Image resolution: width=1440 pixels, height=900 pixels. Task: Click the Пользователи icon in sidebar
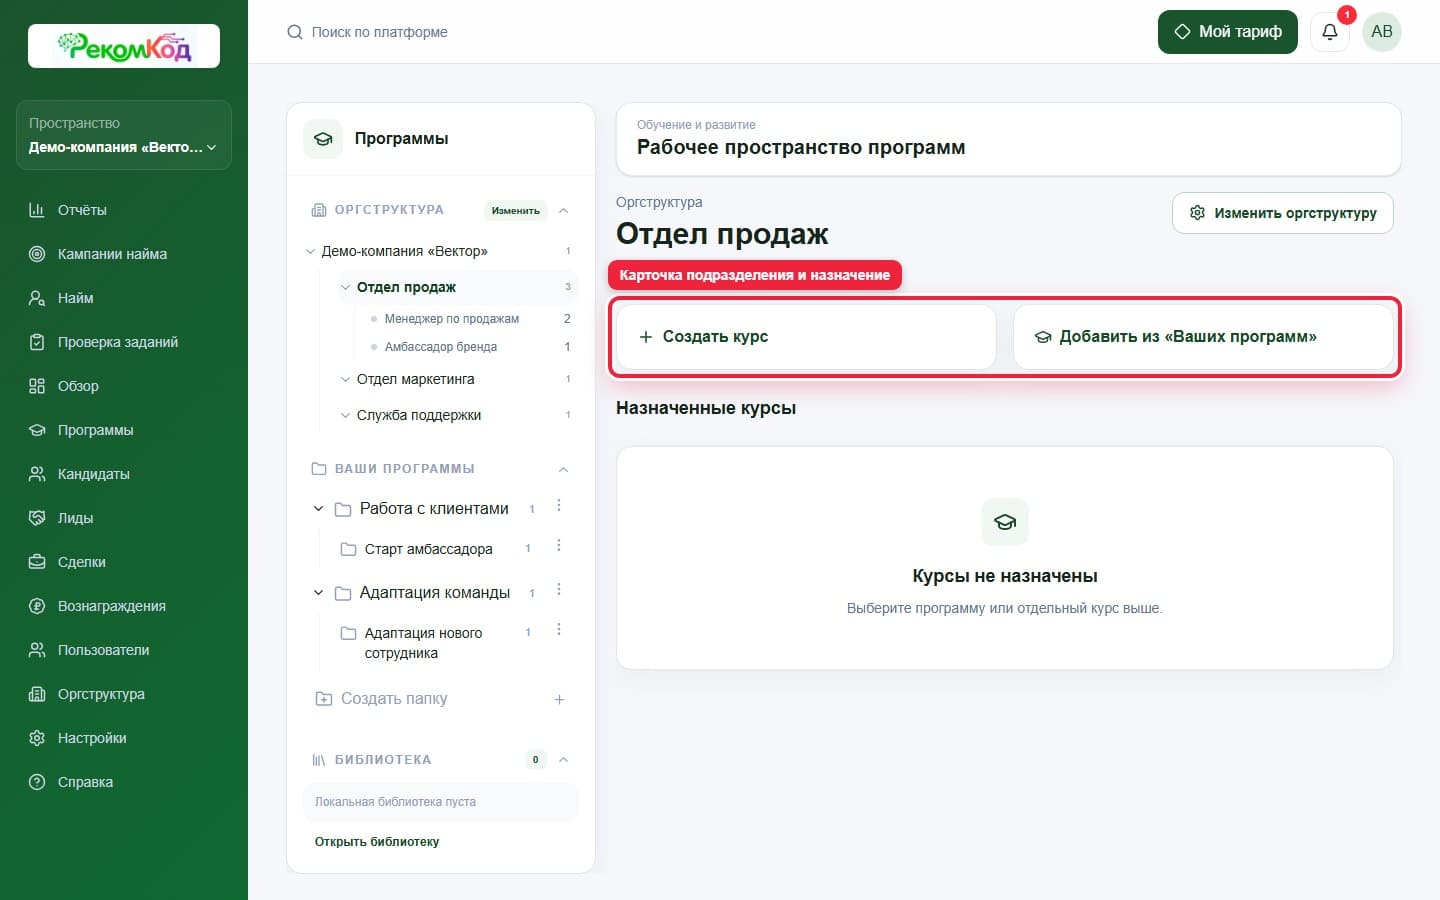coord(37,650)
